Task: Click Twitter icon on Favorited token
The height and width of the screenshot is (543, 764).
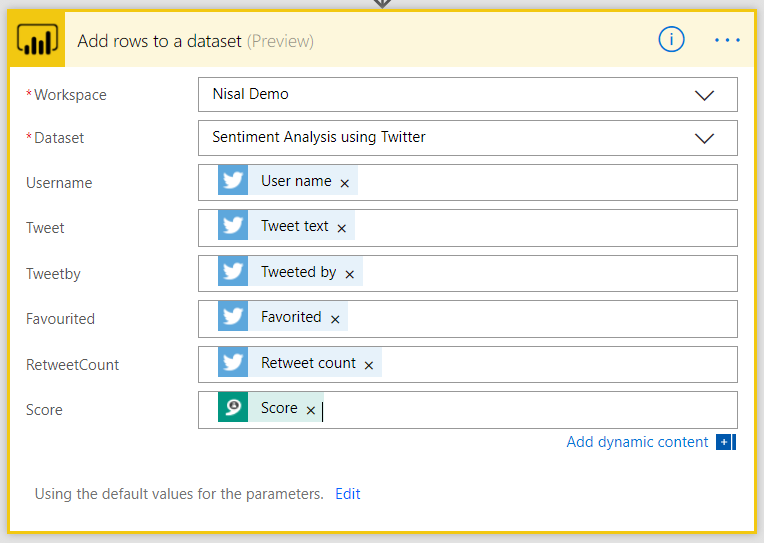Action: (x=233, y=316)
